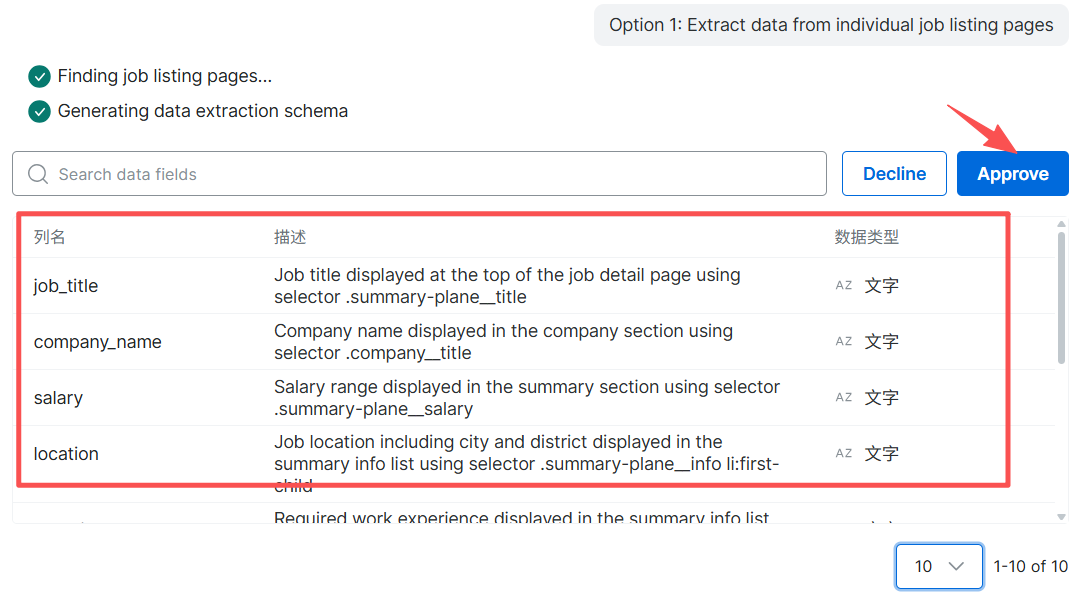Click the table's vertical scrollbar thumb

pos(1062,298)
